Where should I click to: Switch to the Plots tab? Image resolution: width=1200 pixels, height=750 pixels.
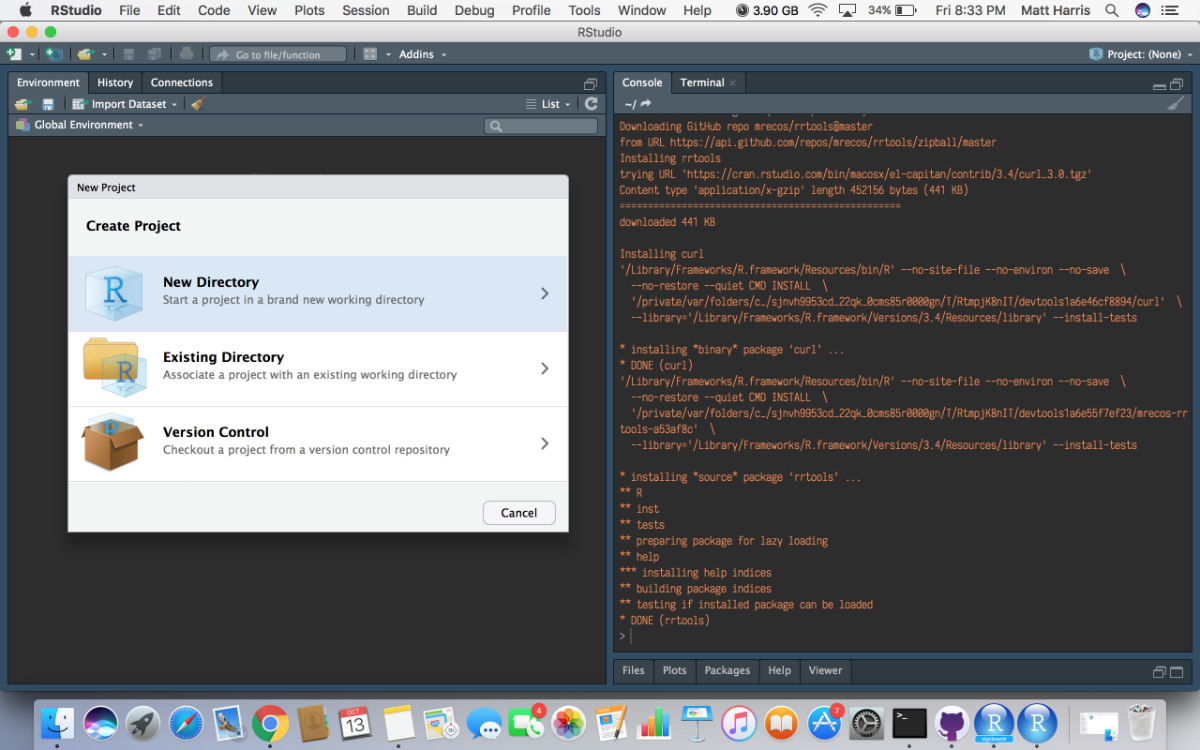(675, 671)
